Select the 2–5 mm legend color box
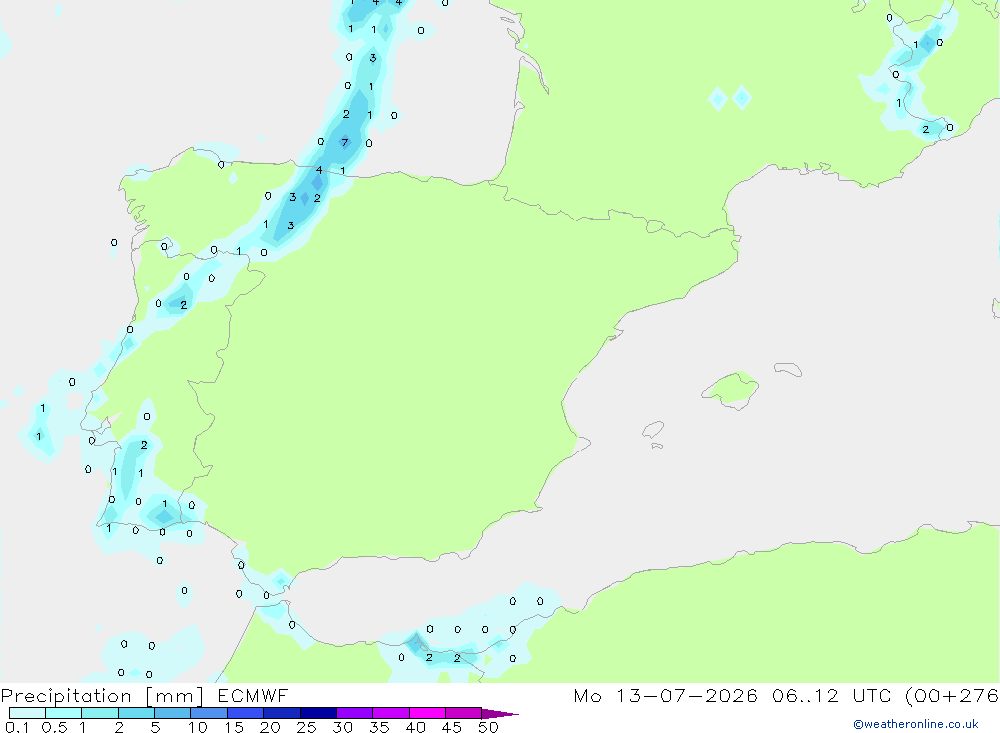 136,713
